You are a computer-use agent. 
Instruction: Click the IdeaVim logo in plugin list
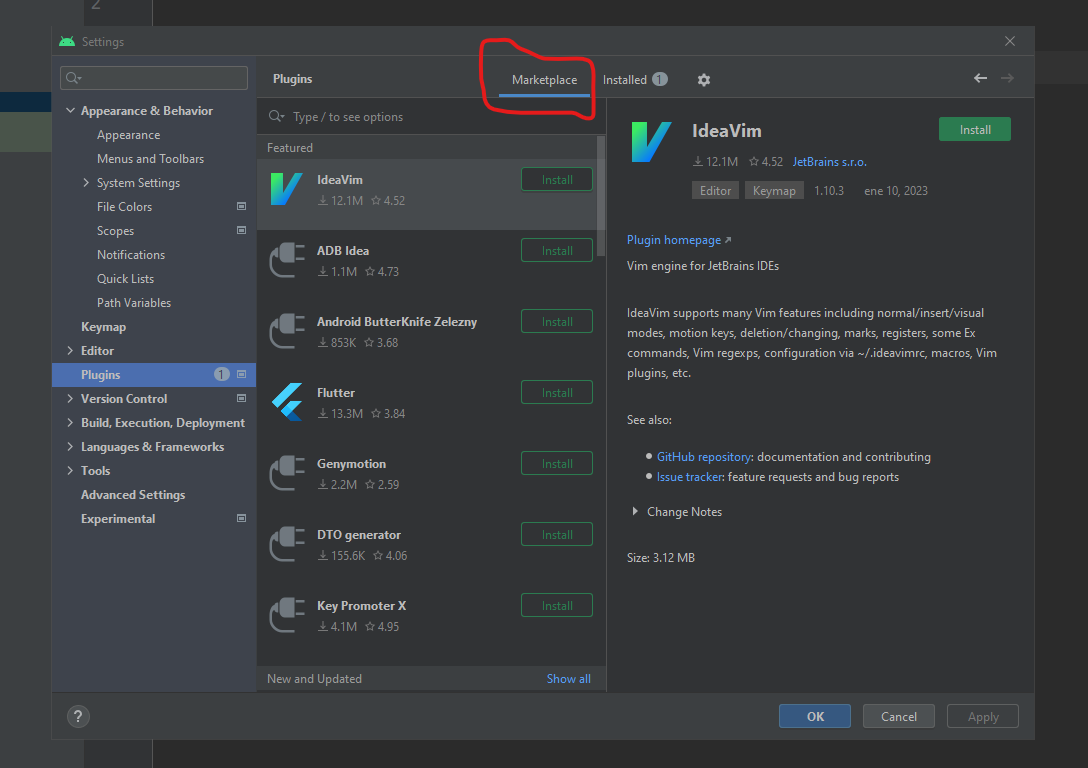[287, 189]
